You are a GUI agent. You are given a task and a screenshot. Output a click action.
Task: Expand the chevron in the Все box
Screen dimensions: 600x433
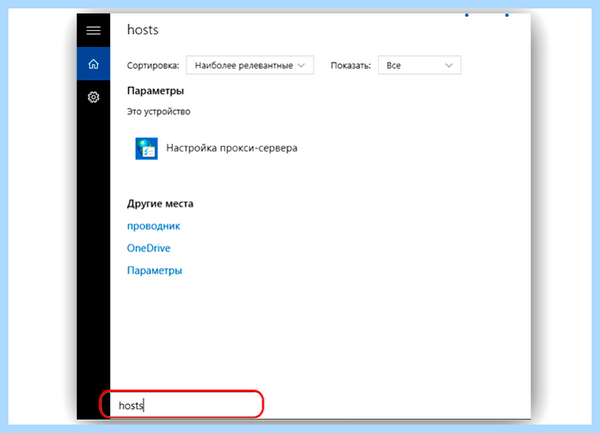pos(449,65)
